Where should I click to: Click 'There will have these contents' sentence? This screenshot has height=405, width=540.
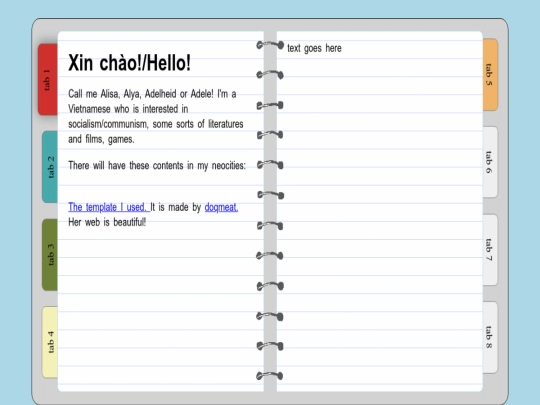click(x=157, y=166)
